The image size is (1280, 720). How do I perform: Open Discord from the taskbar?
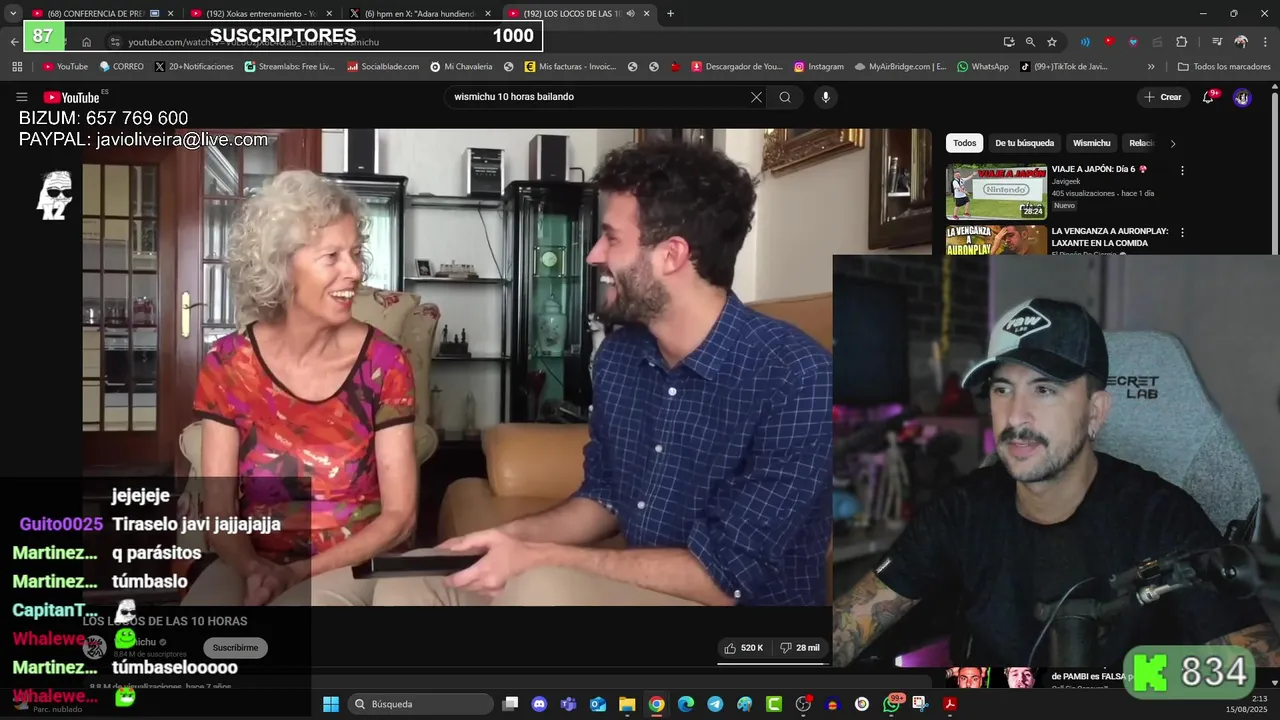pos(539,704)
